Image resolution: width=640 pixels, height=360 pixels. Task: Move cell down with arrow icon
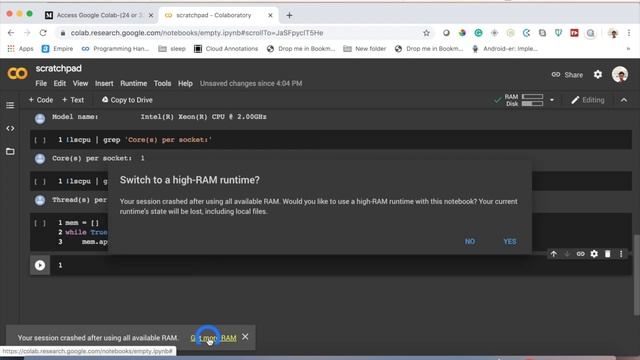tap(567, 254)
